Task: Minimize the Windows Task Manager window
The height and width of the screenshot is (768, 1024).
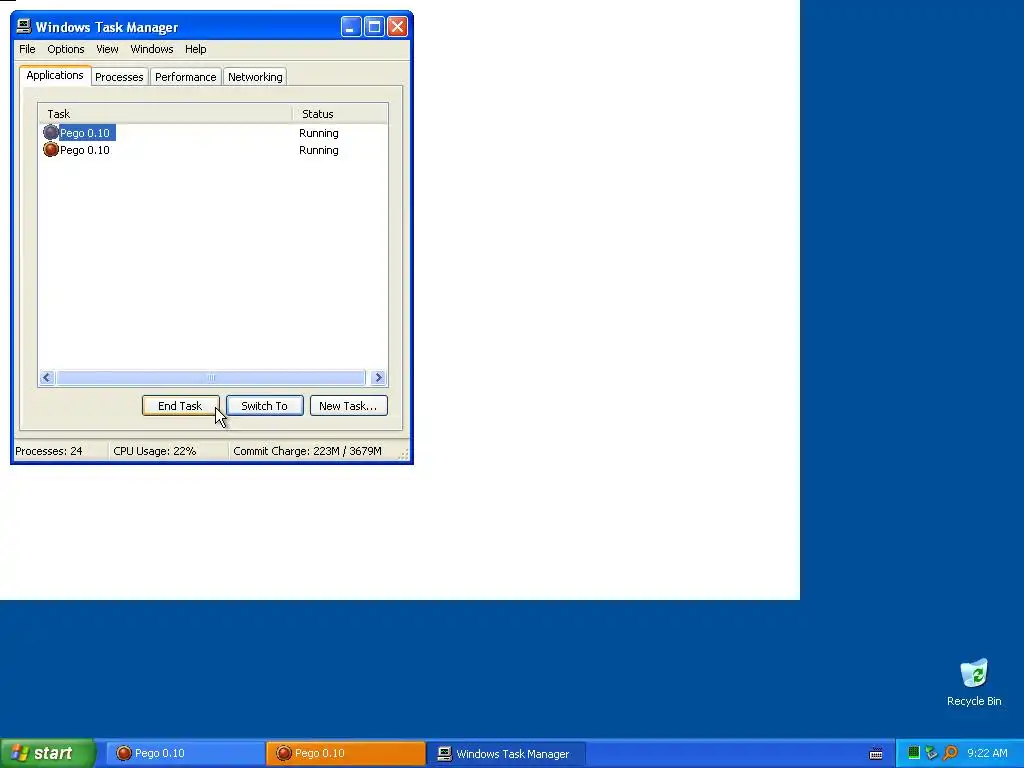Action: 351,27
